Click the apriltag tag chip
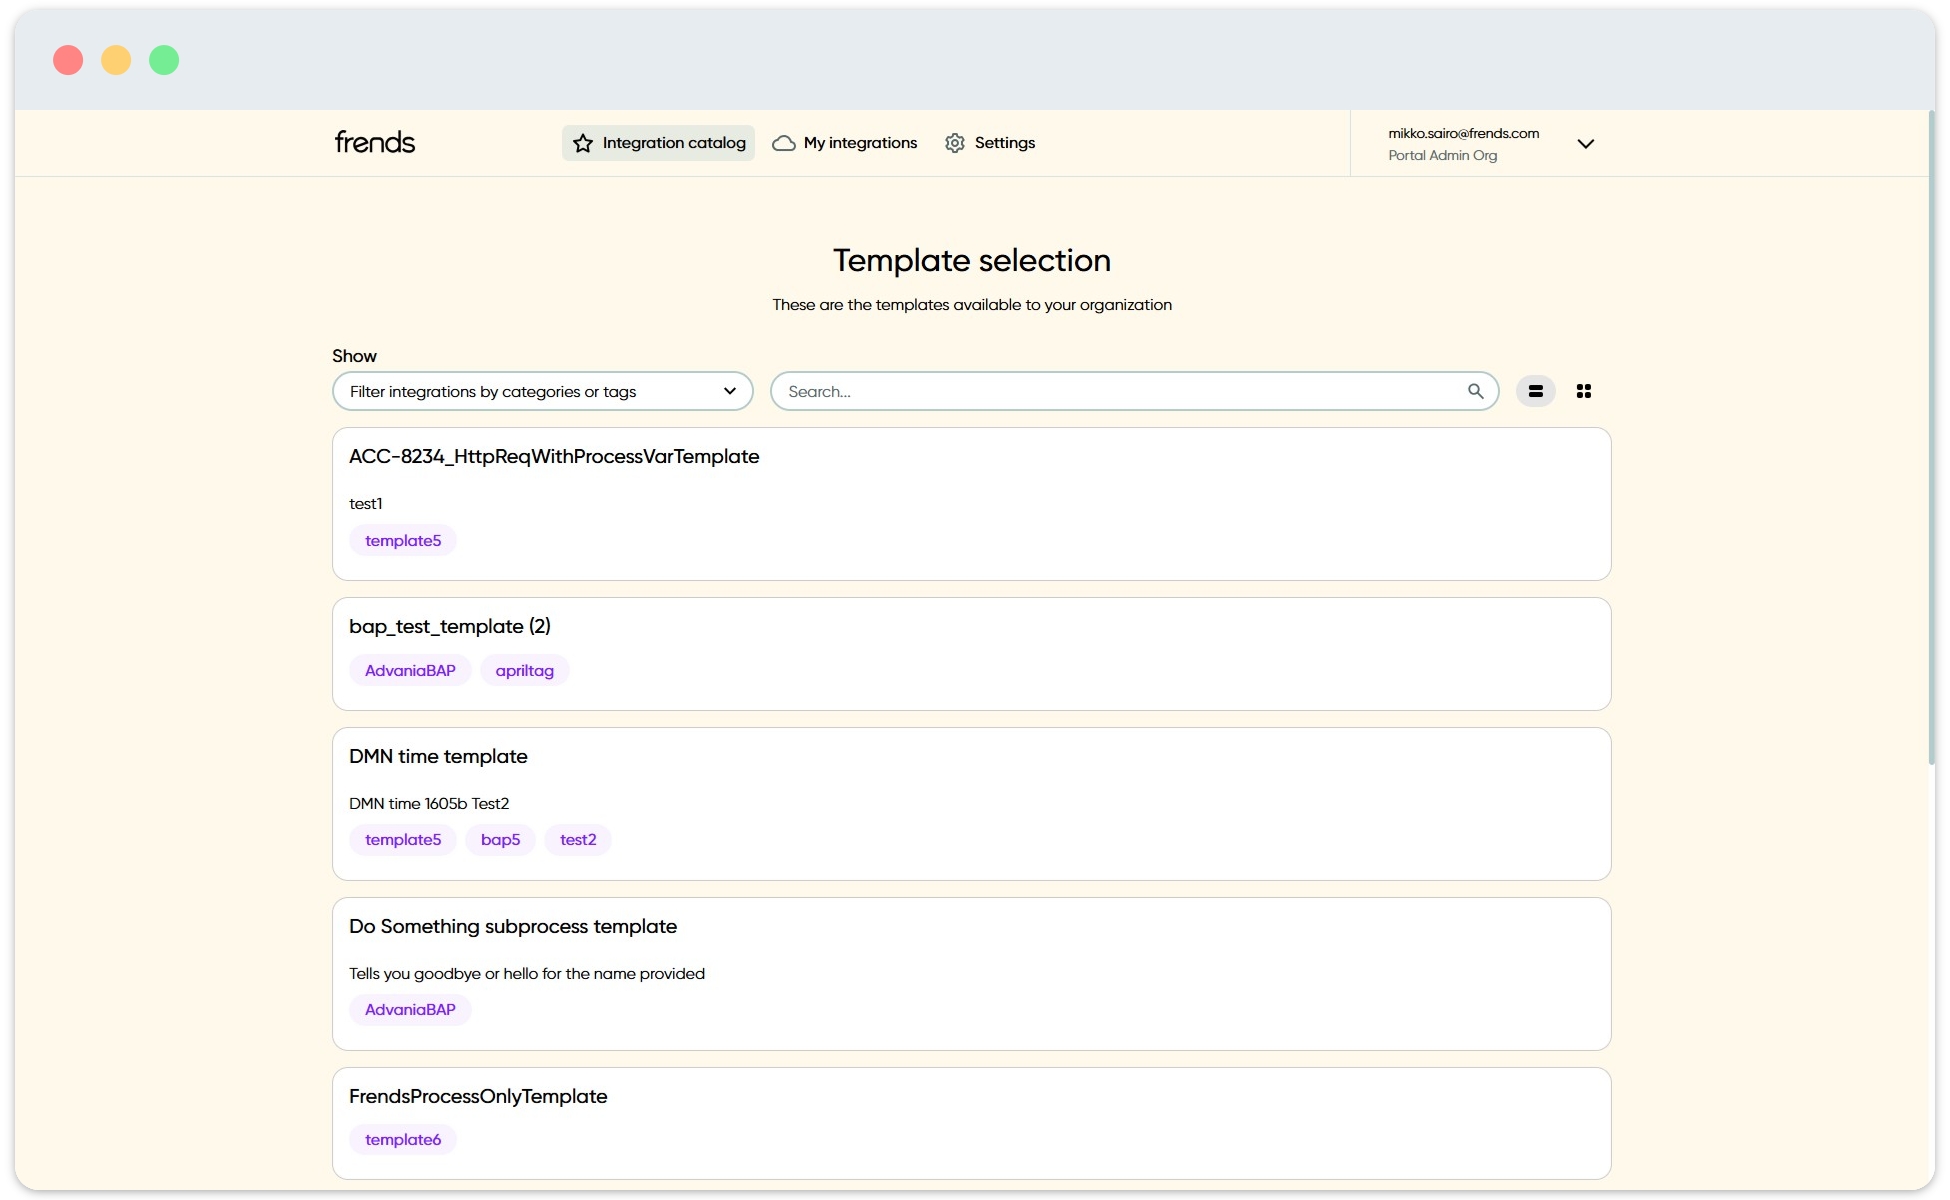The image size is (1950, 1200). [x=525, y=670]
